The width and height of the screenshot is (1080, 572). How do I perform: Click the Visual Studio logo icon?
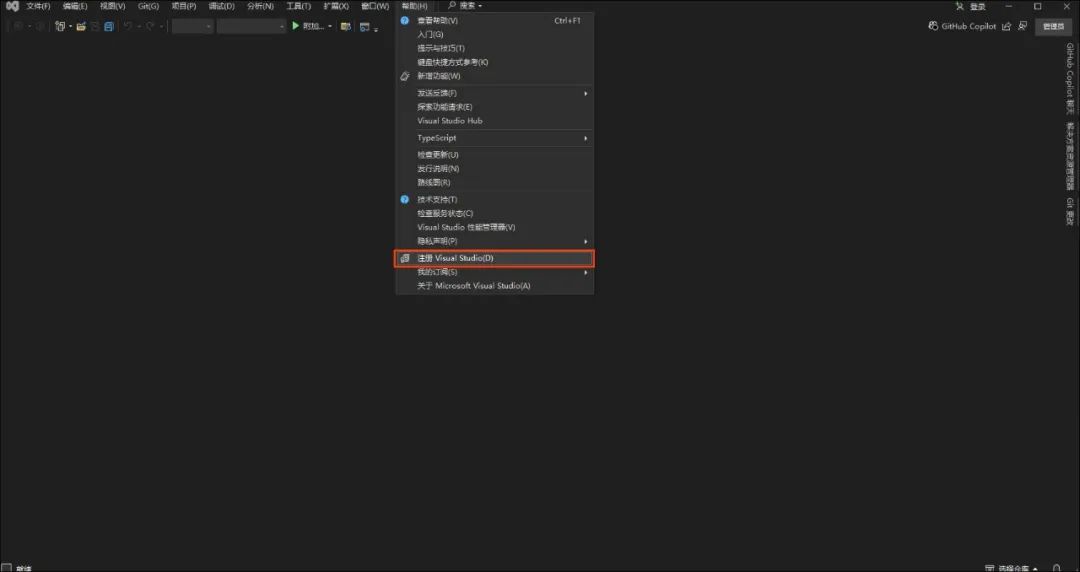[12, 6]
